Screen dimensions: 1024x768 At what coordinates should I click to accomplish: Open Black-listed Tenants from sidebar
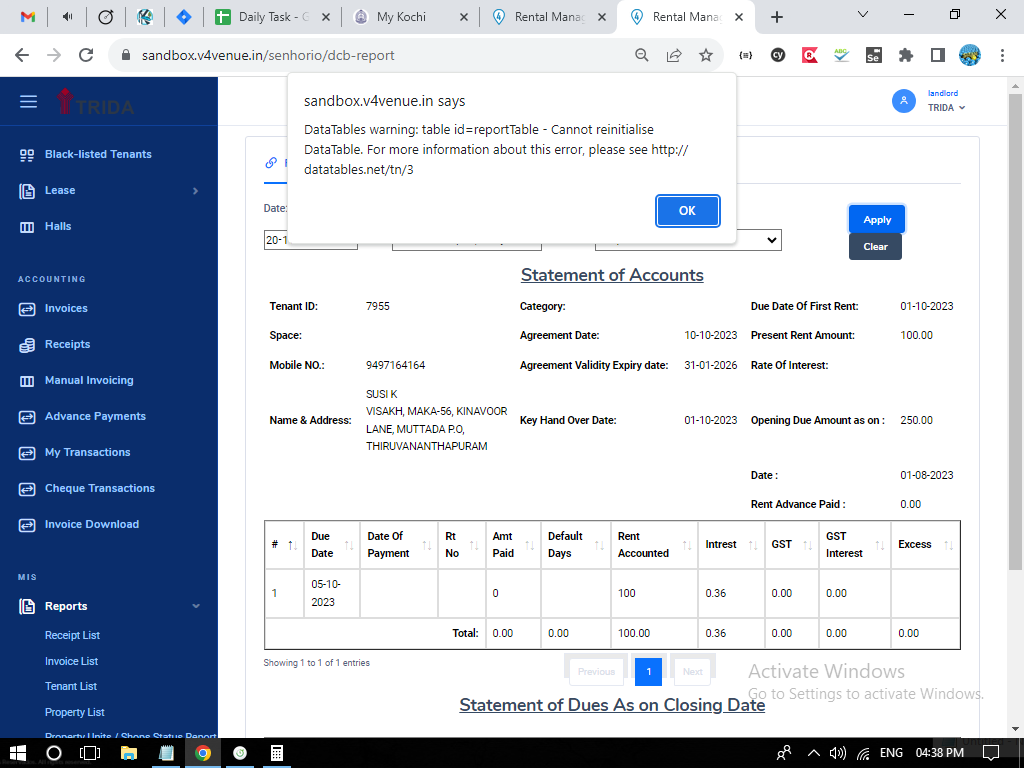pyautogui.click(x=98, y=154)
